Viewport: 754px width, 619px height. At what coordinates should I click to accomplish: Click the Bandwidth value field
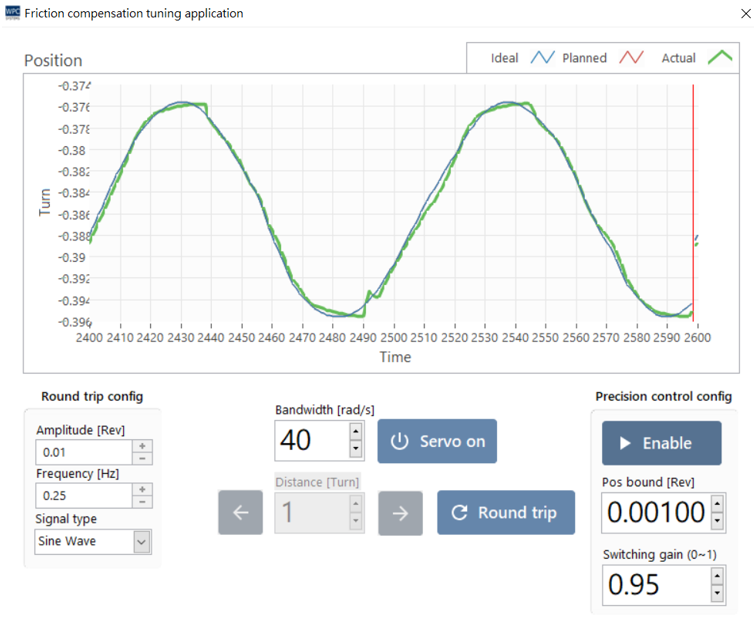pos(310,440)
